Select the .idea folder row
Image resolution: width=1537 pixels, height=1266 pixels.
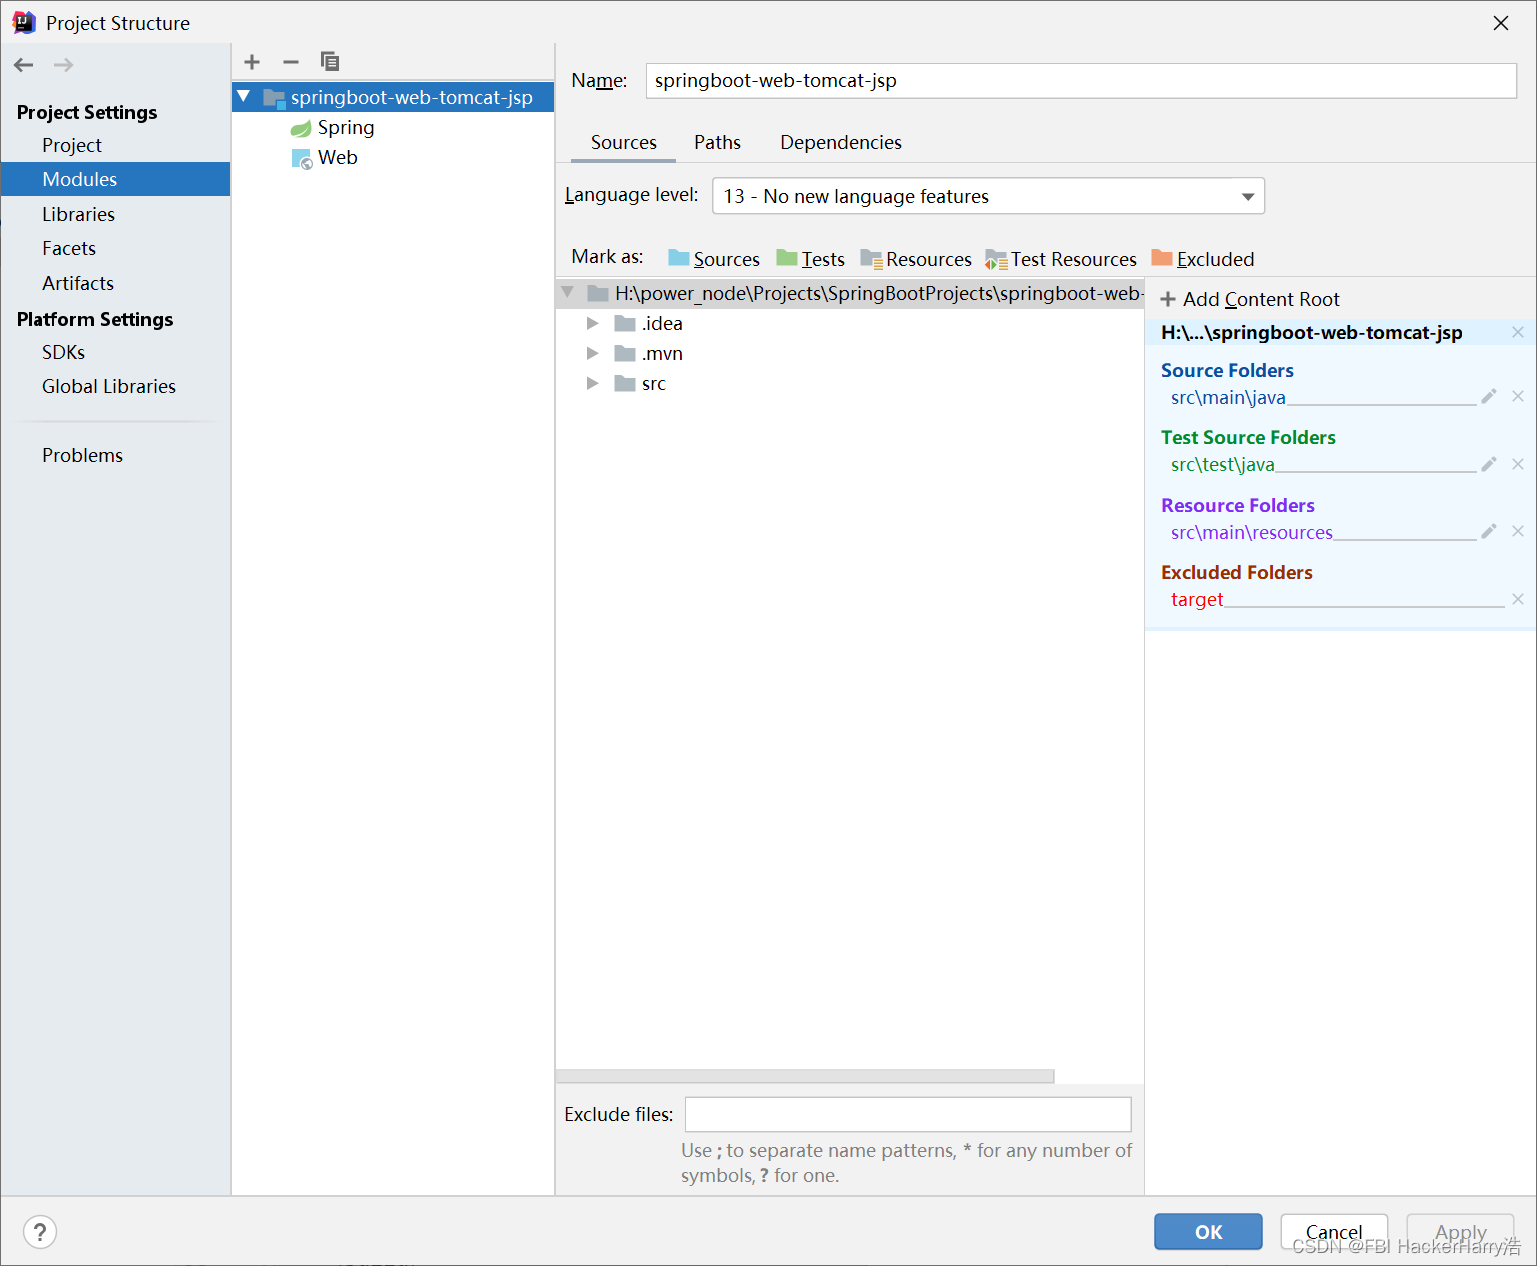850,323
